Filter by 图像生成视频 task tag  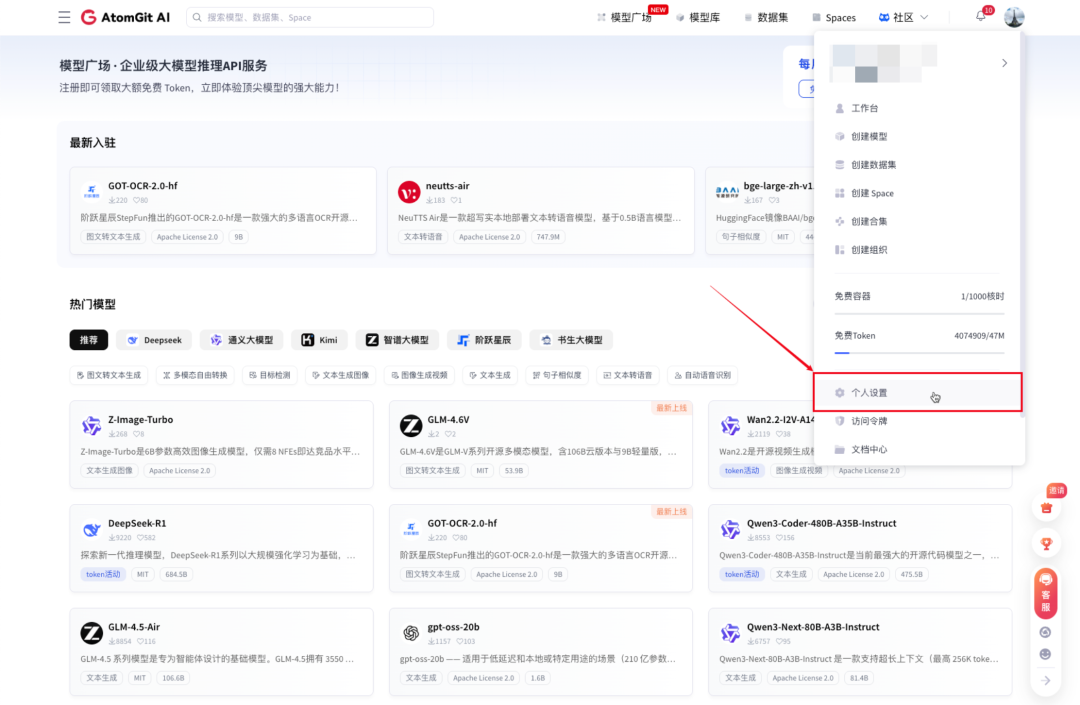pyautogui.click(x=419, y=375)
